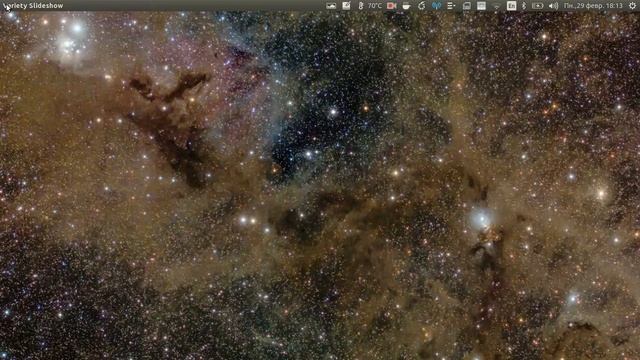Click the sync update circular arrows icon

pos(422,6)
